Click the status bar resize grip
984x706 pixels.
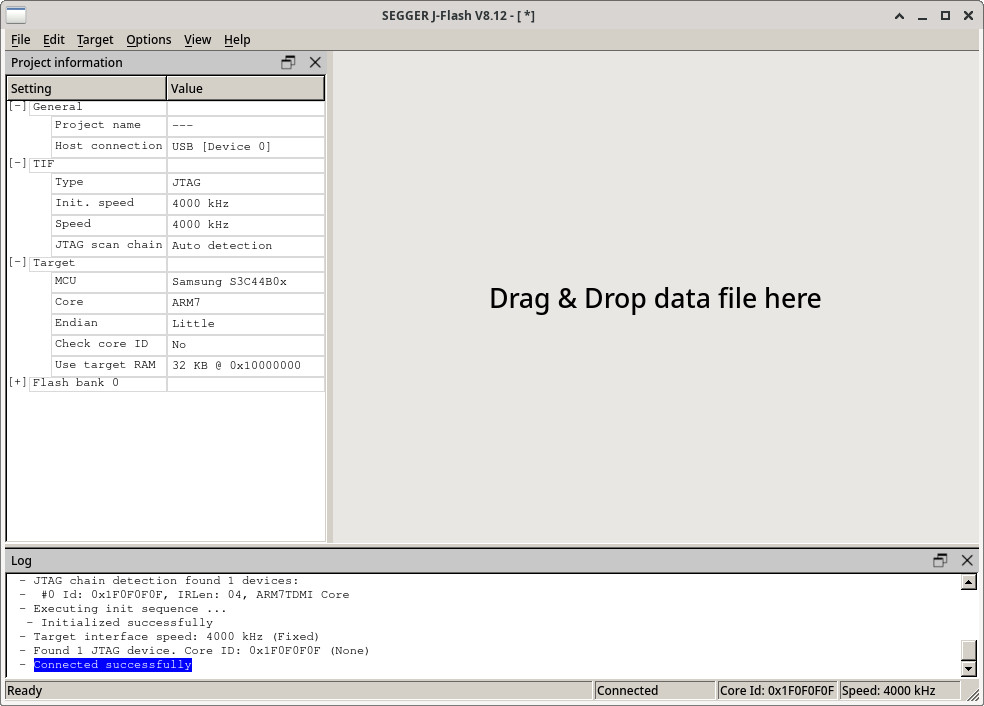tap(972, 693)
